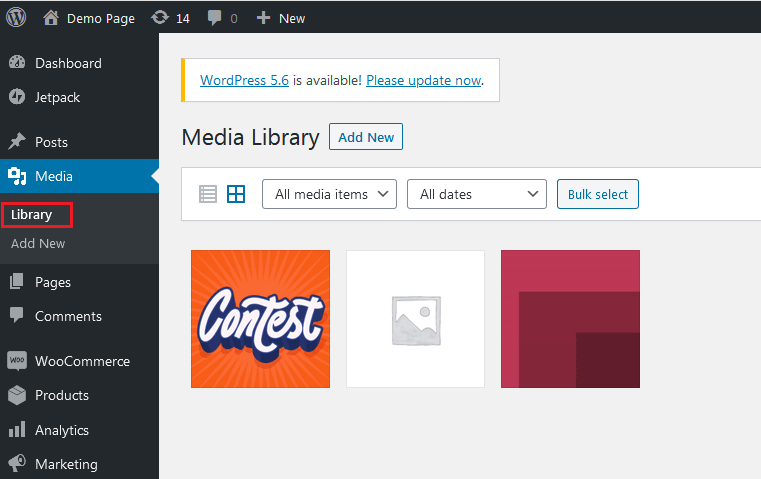Image resolution: width=761 pixels, height=479 pixels.
Task: Click the Add New button next to Media Library
Action: (366, 137)
